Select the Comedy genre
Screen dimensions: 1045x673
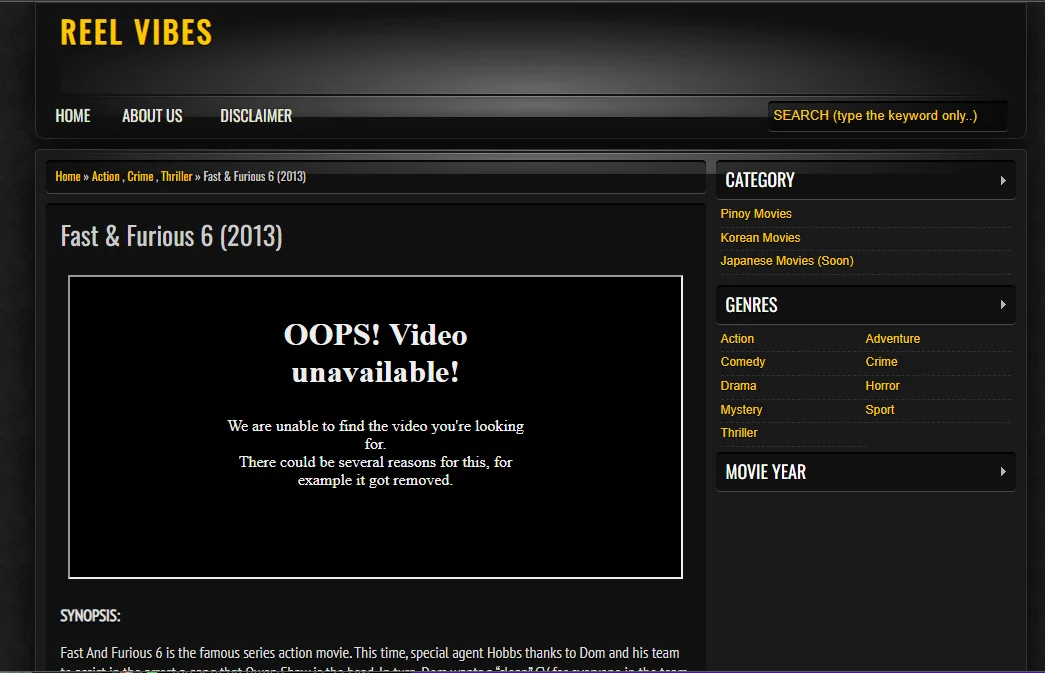tap(742, 362)
